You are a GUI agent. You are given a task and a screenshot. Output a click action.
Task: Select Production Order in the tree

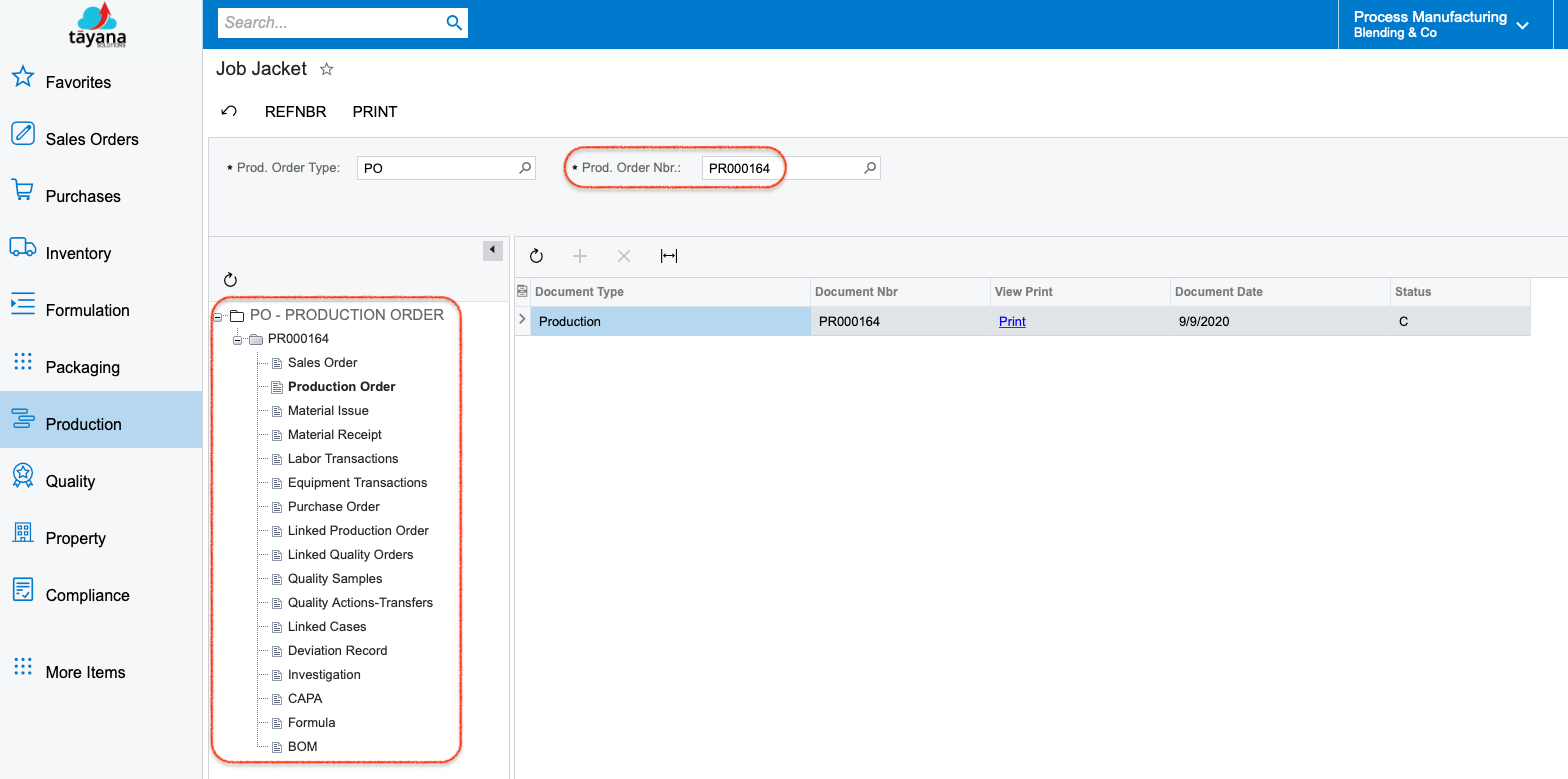341,387
